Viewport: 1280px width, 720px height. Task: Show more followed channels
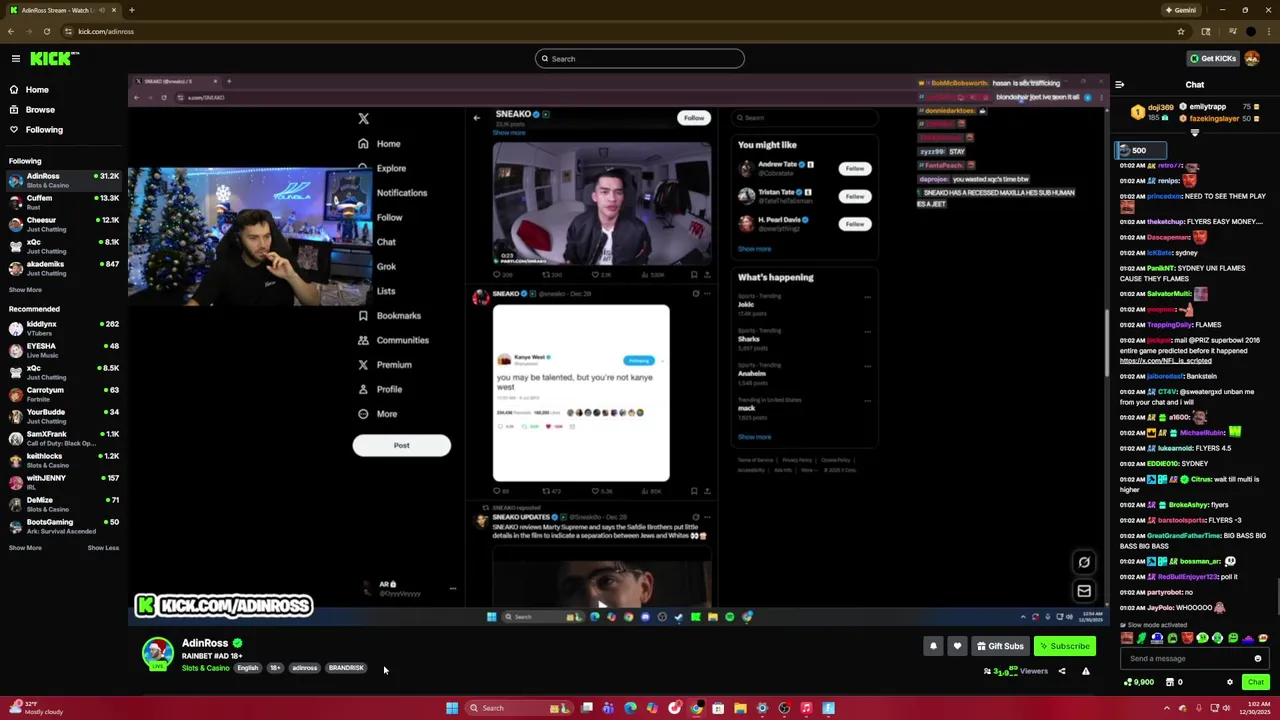(25, 290)
